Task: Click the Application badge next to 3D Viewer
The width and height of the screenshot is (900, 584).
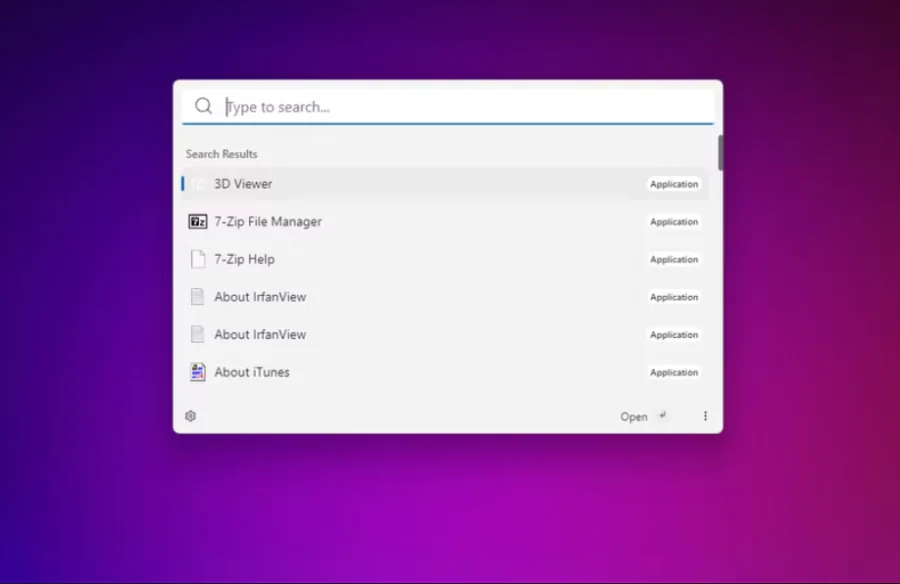Action: pyautogui.click(x=674, y=184)
